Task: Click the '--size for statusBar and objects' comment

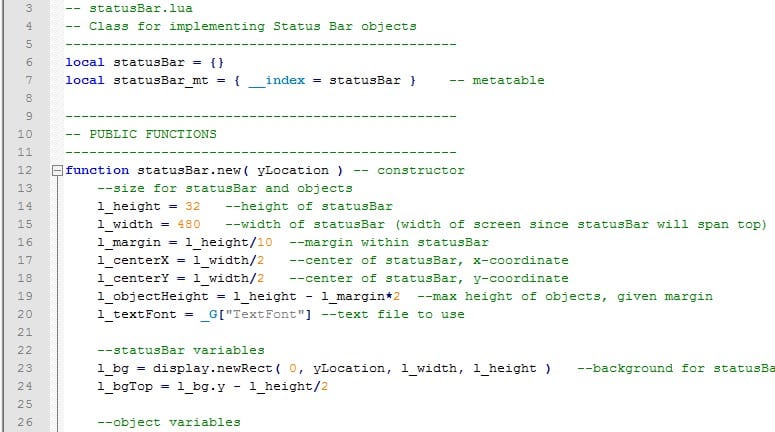Action: point(225,188)
